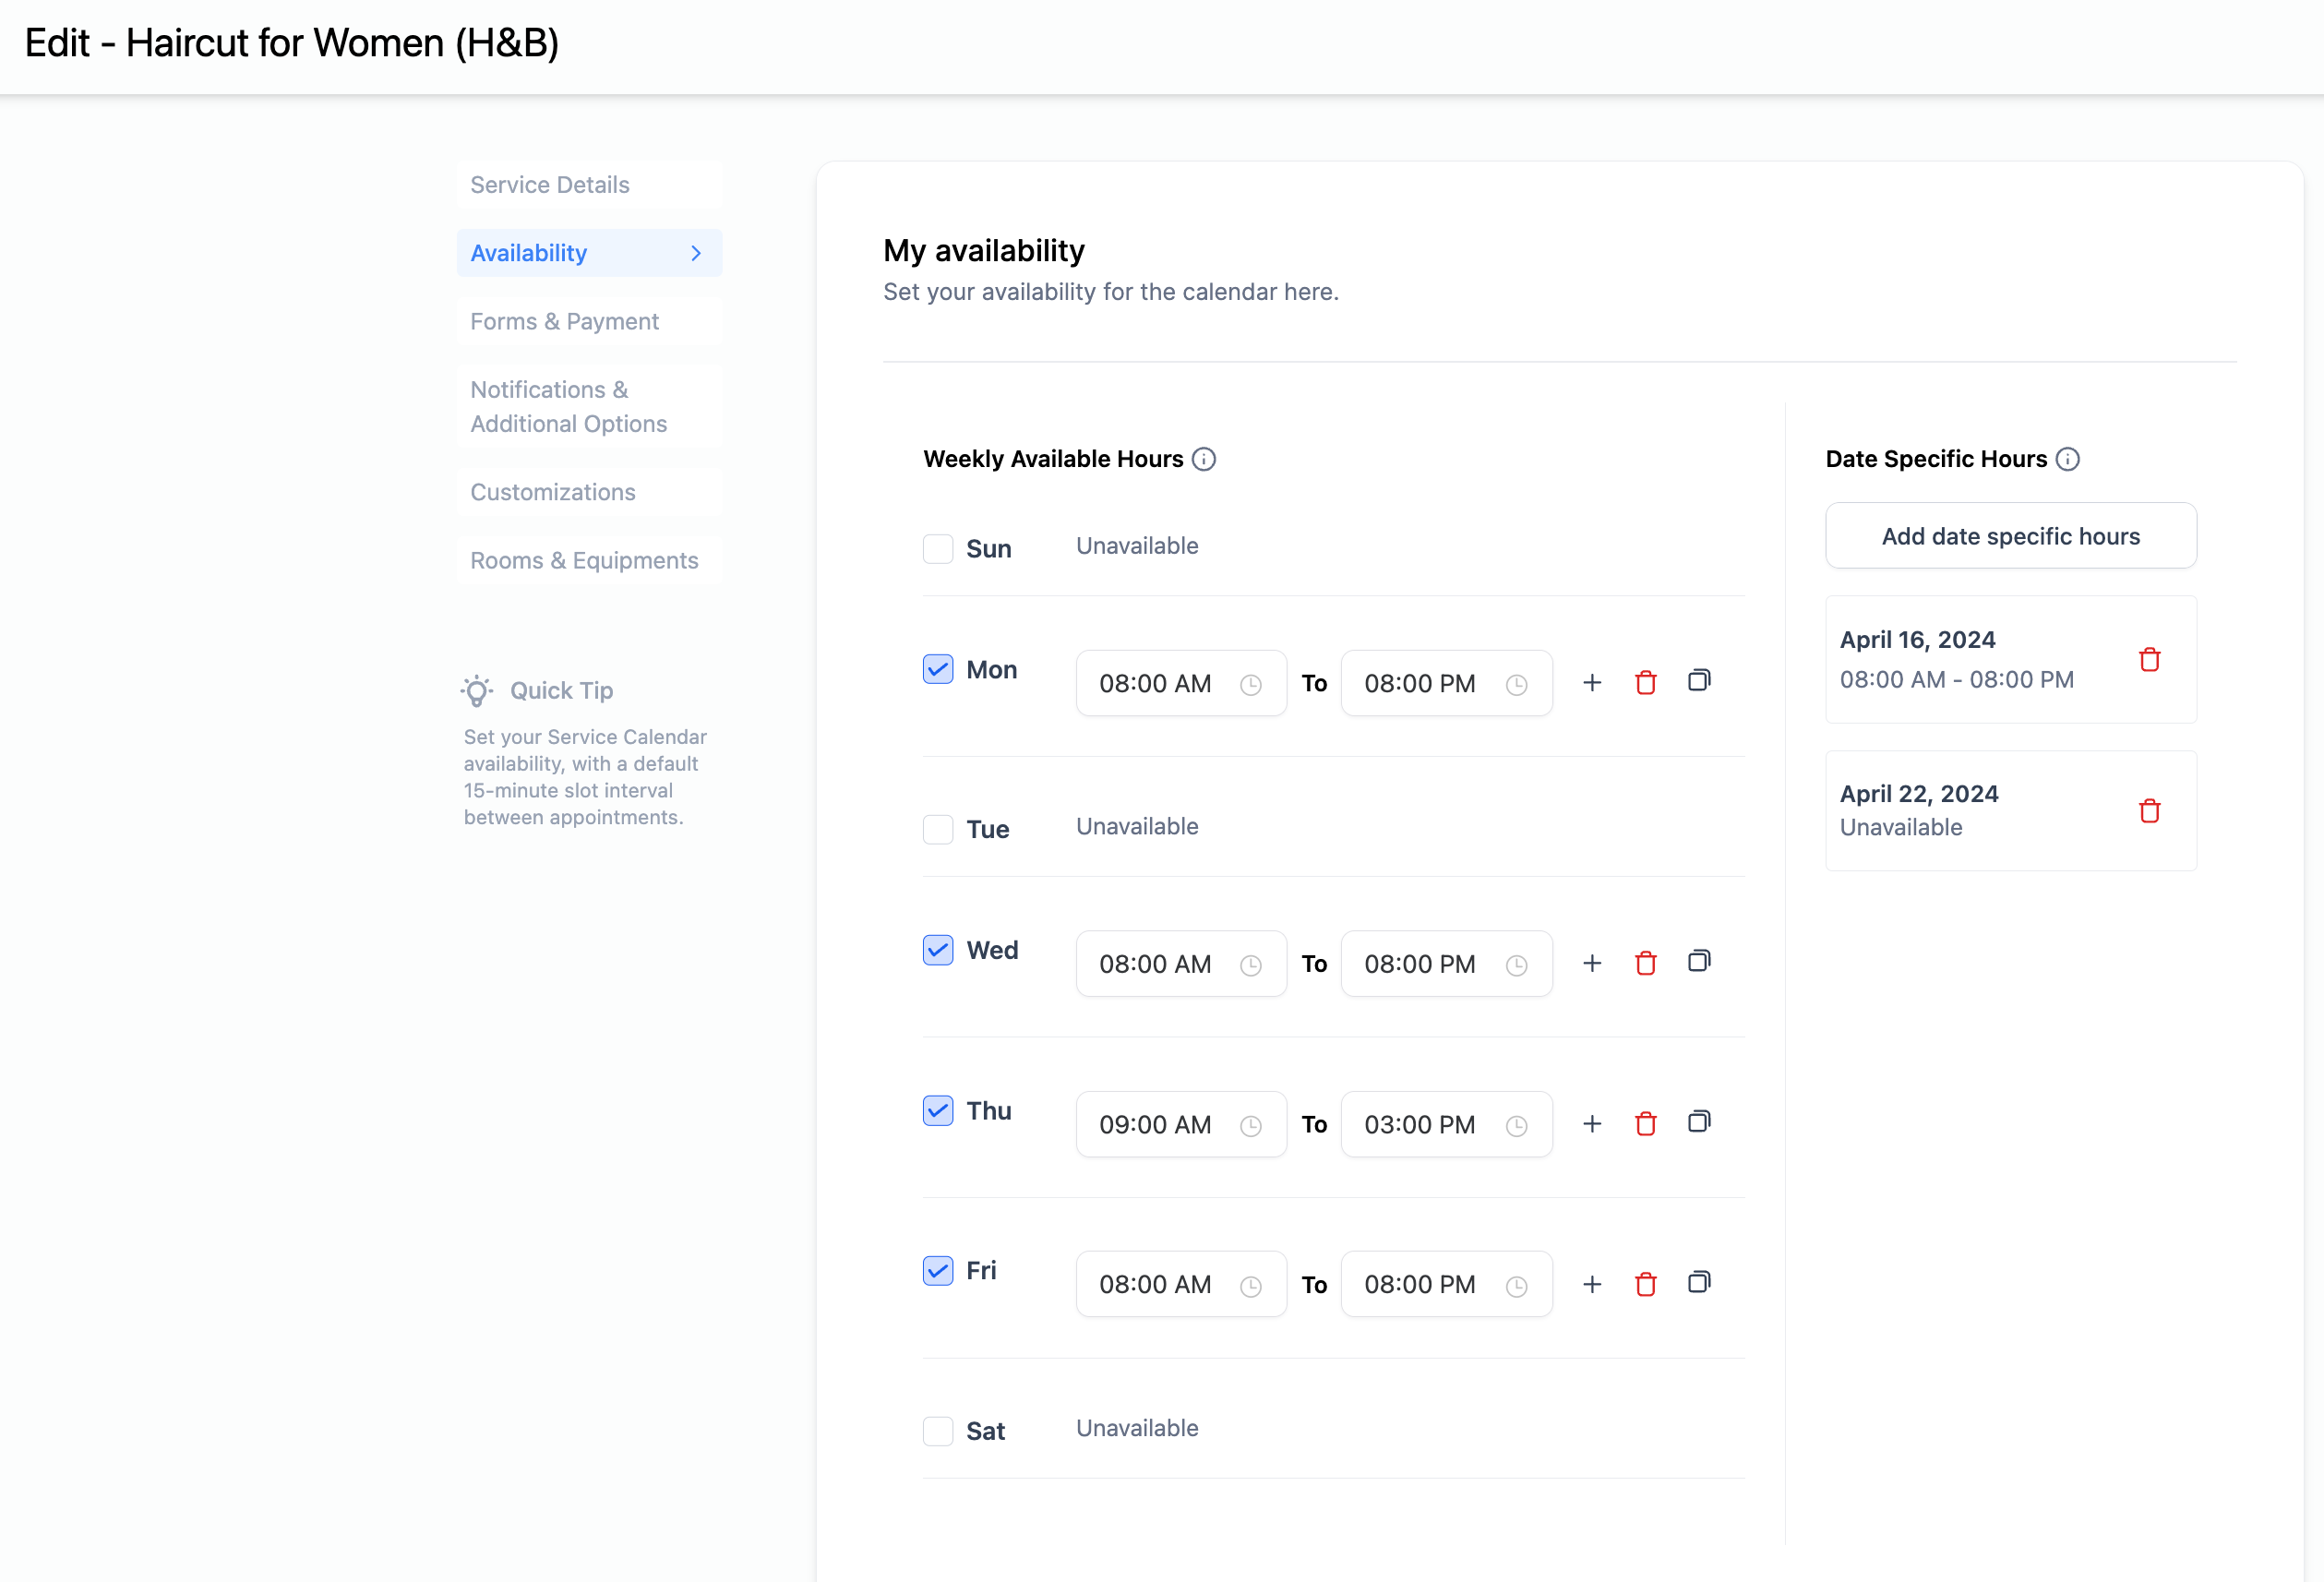Delete Monday's hours with trash icon

point(1645,683)
